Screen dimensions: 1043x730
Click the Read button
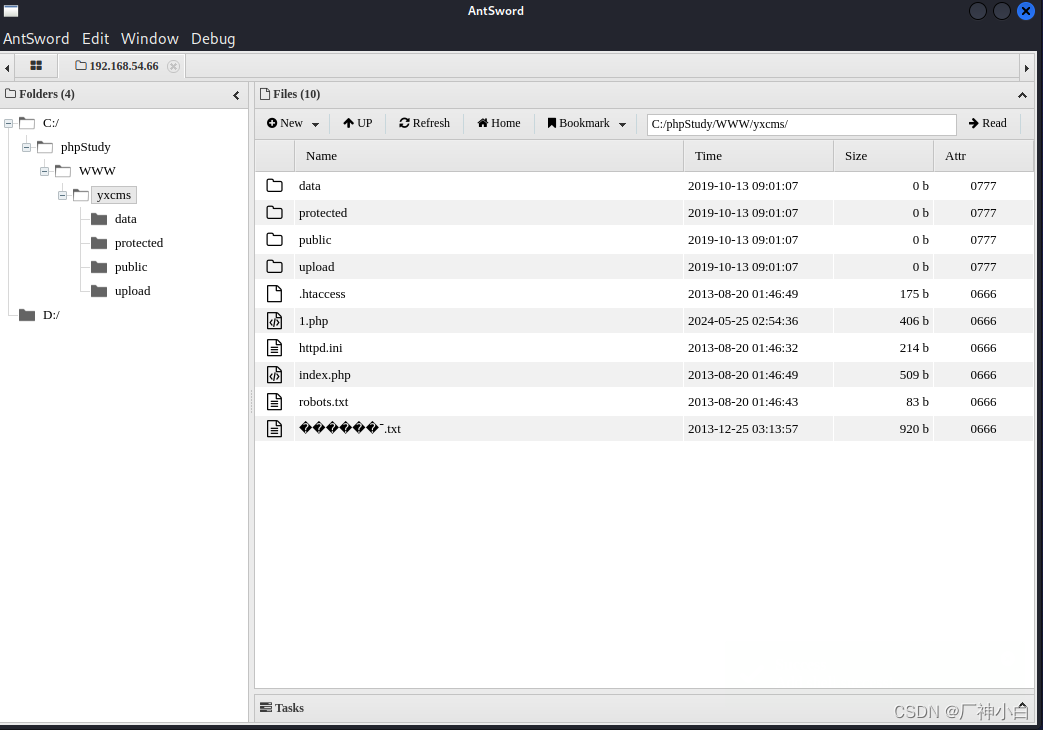coord(988,123)
